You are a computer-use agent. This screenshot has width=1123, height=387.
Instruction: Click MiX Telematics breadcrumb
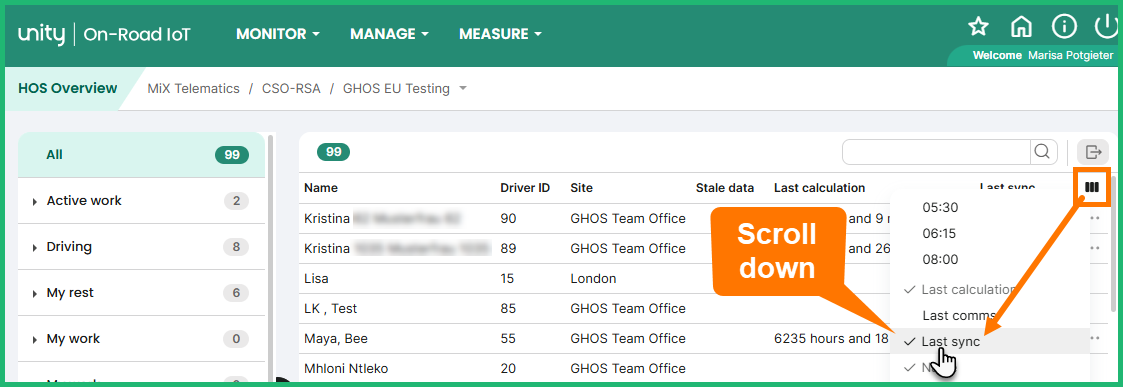[x=193, y=89]
